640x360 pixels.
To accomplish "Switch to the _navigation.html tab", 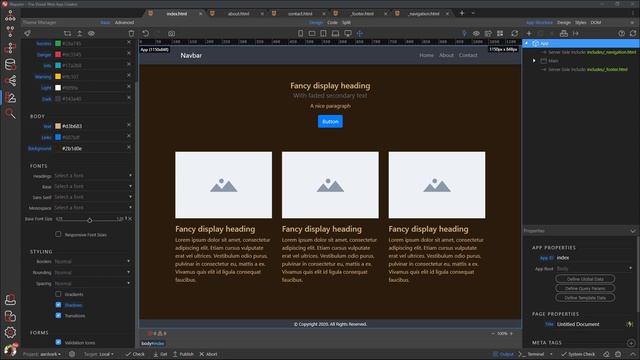I will coord(424,13).
